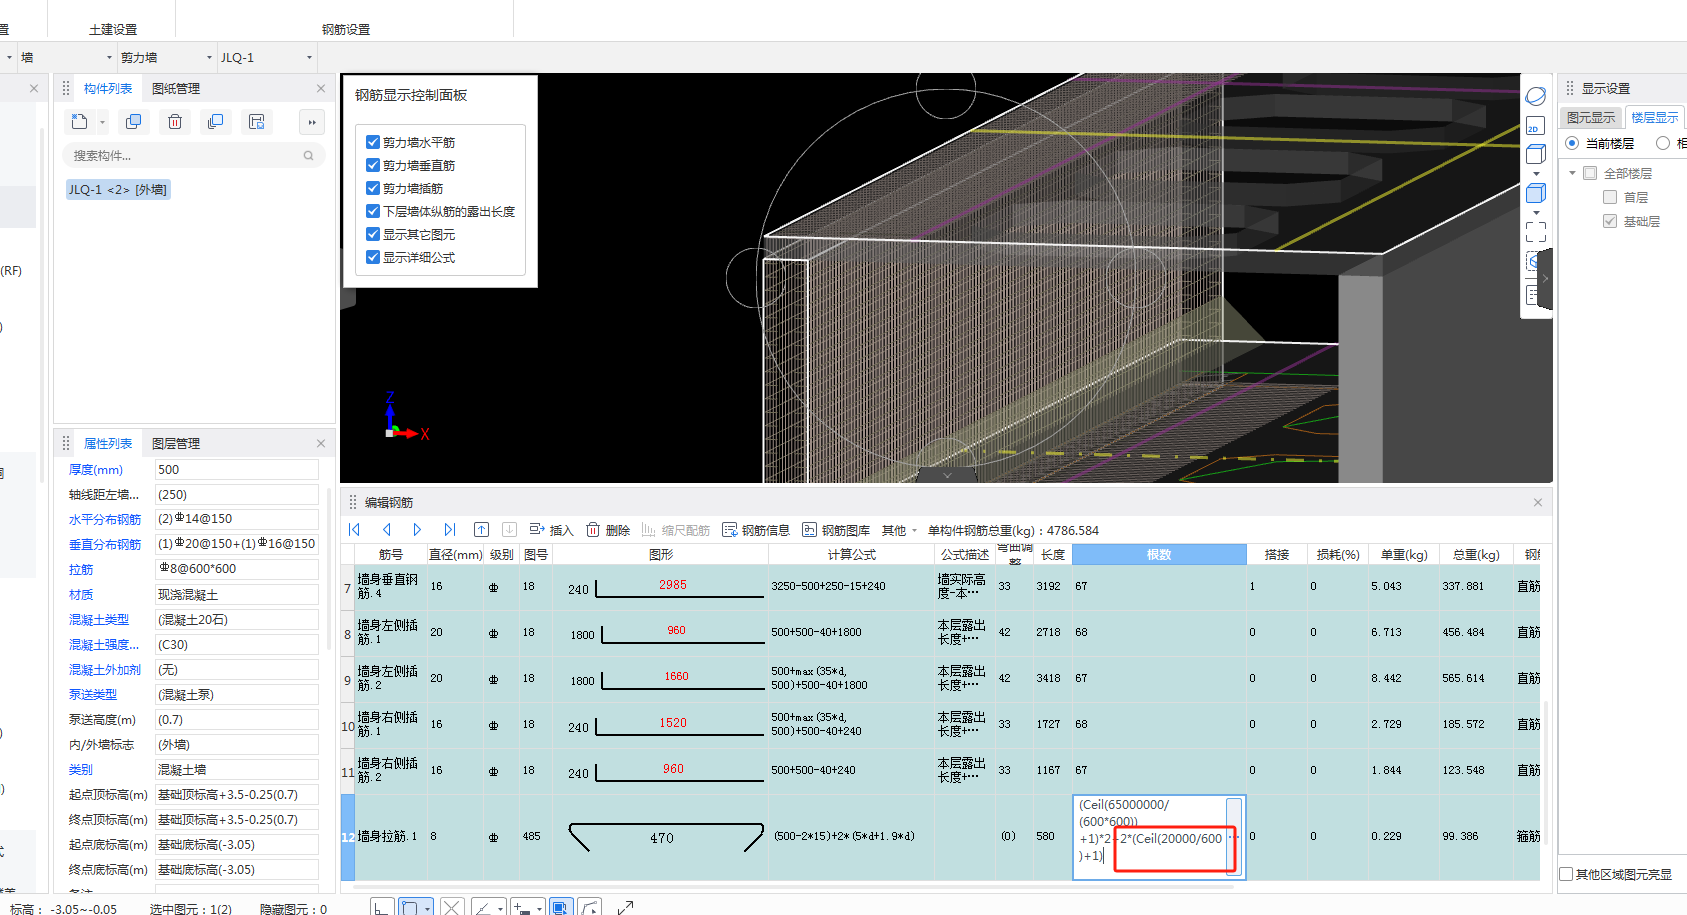Click 删除 button in rebar editor
The image size is (1687, 915).
pos(608,530)
